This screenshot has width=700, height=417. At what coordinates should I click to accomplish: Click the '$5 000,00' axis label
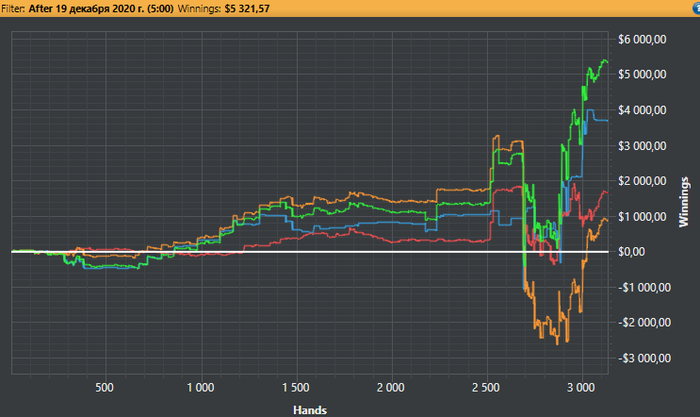tap(642, 74)
